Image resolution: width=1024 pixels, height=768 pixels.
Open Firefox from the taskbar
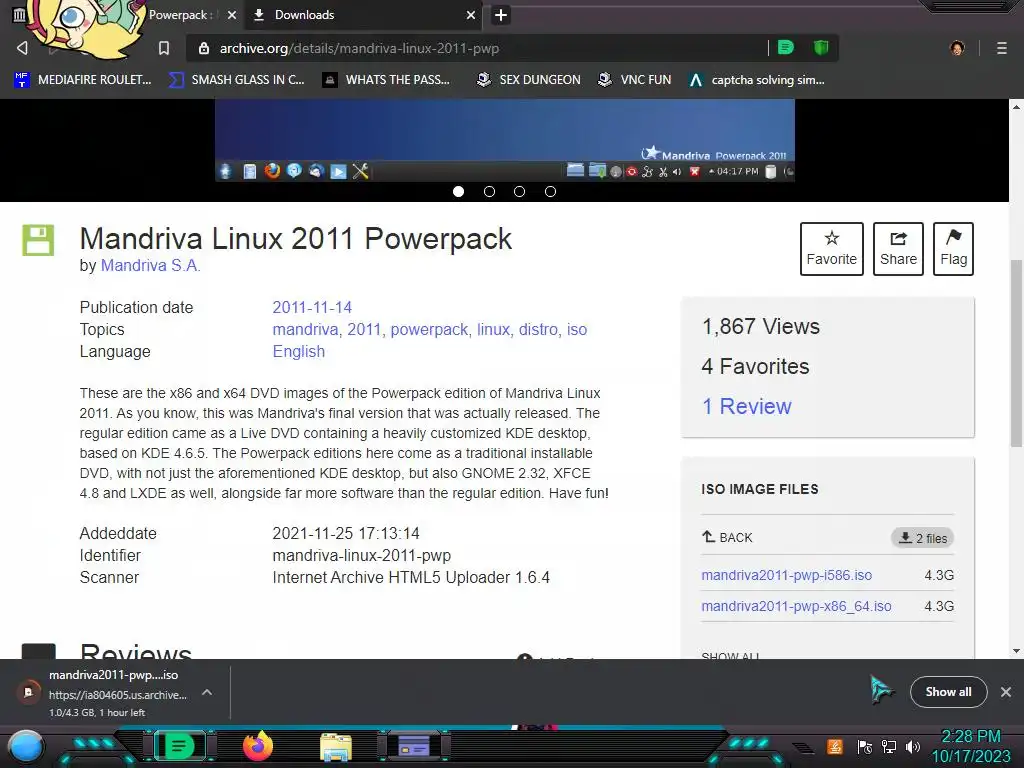point(257,746)
